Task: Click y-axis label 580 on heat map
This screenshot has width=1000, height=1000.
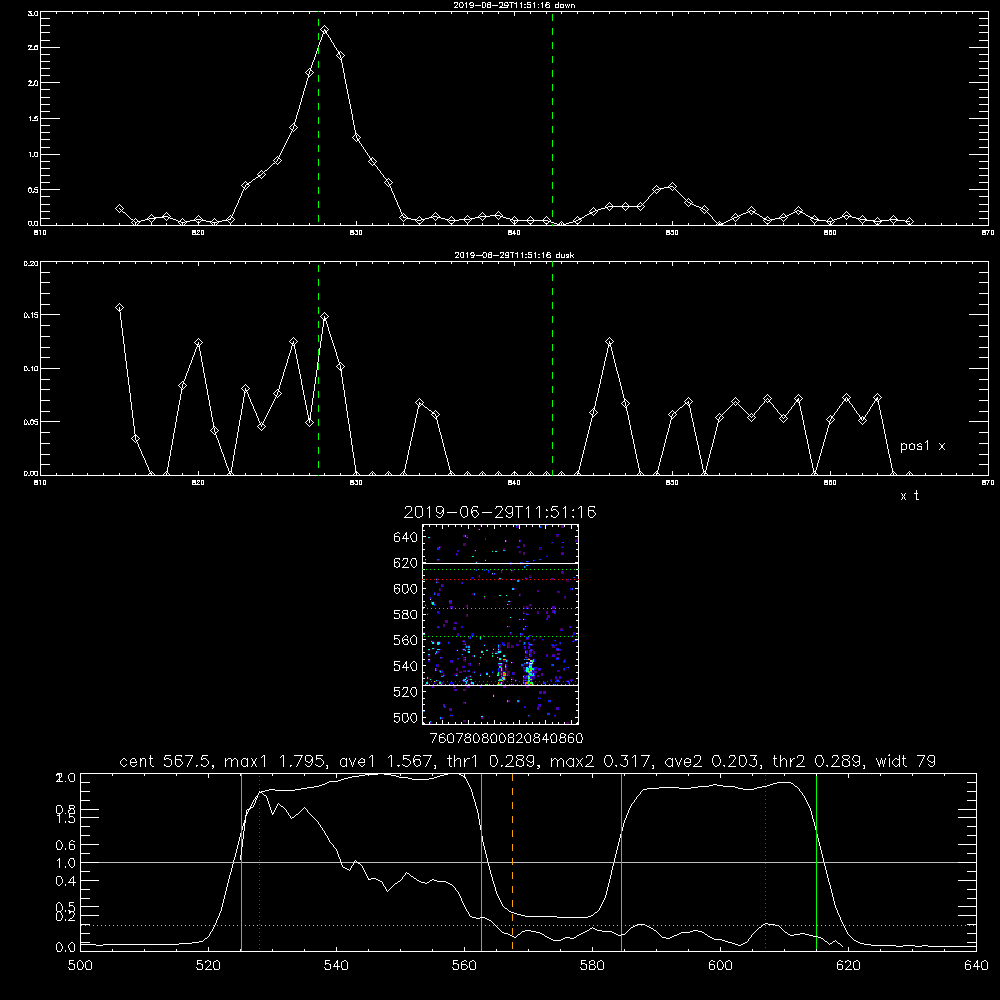Action: 406,615
